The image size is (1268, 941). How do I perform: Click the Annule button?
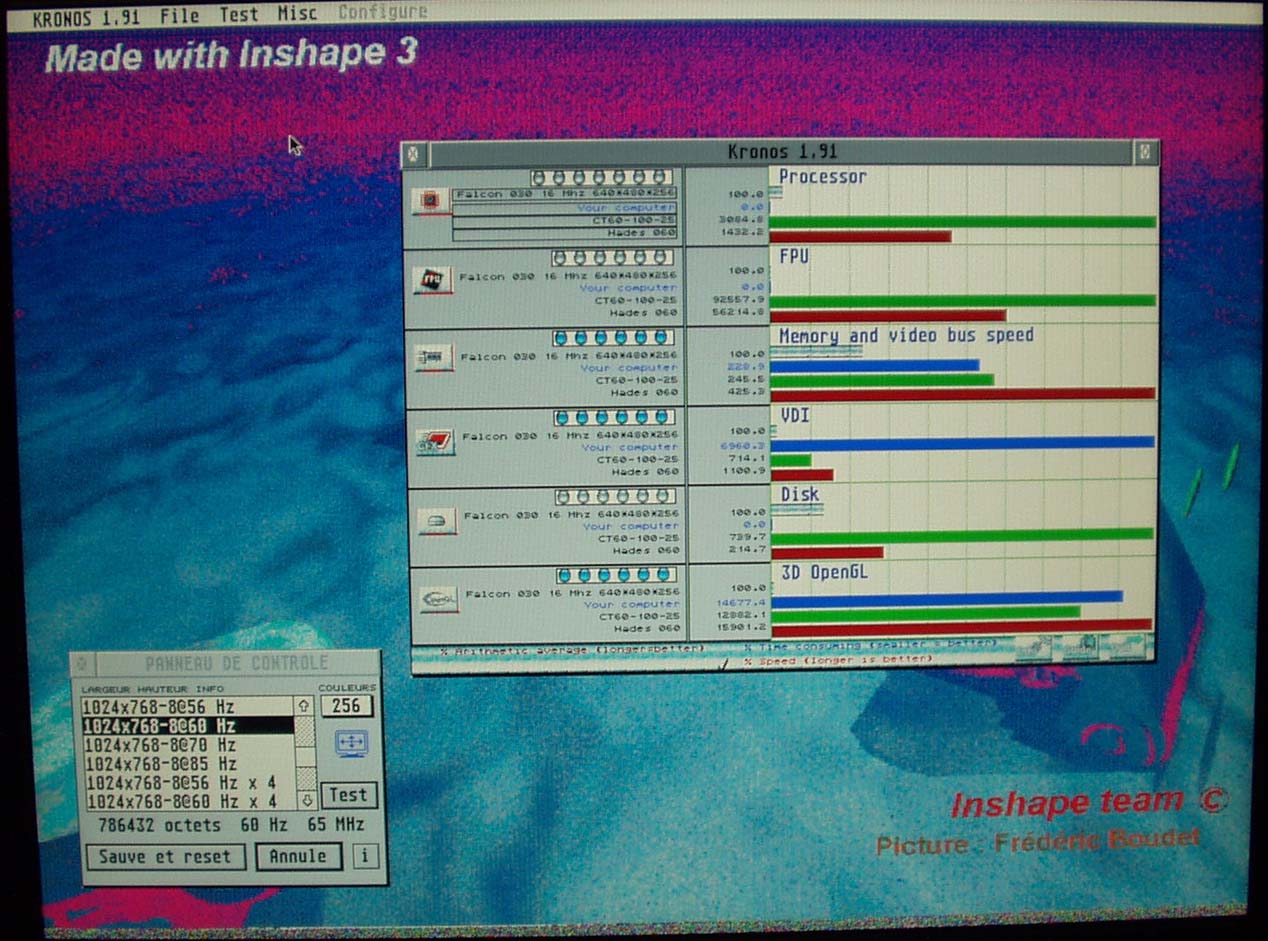coord(298,856)
